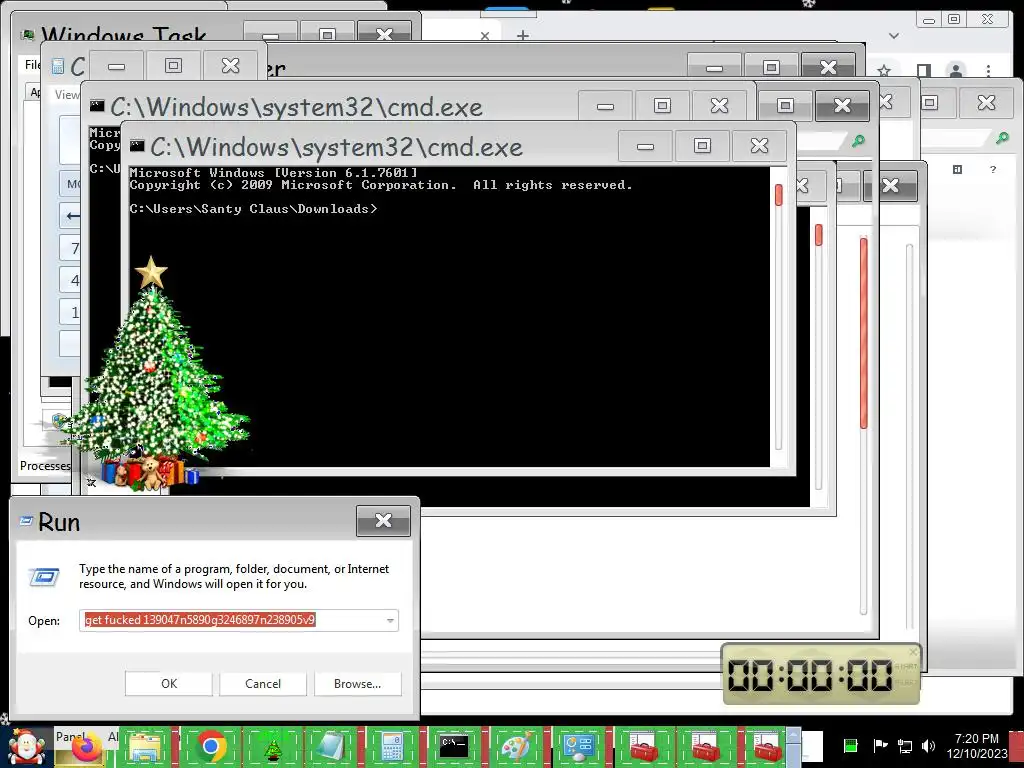
Task: Toggle the Explorer preview pane icon
Action: (x=957, y=169)
